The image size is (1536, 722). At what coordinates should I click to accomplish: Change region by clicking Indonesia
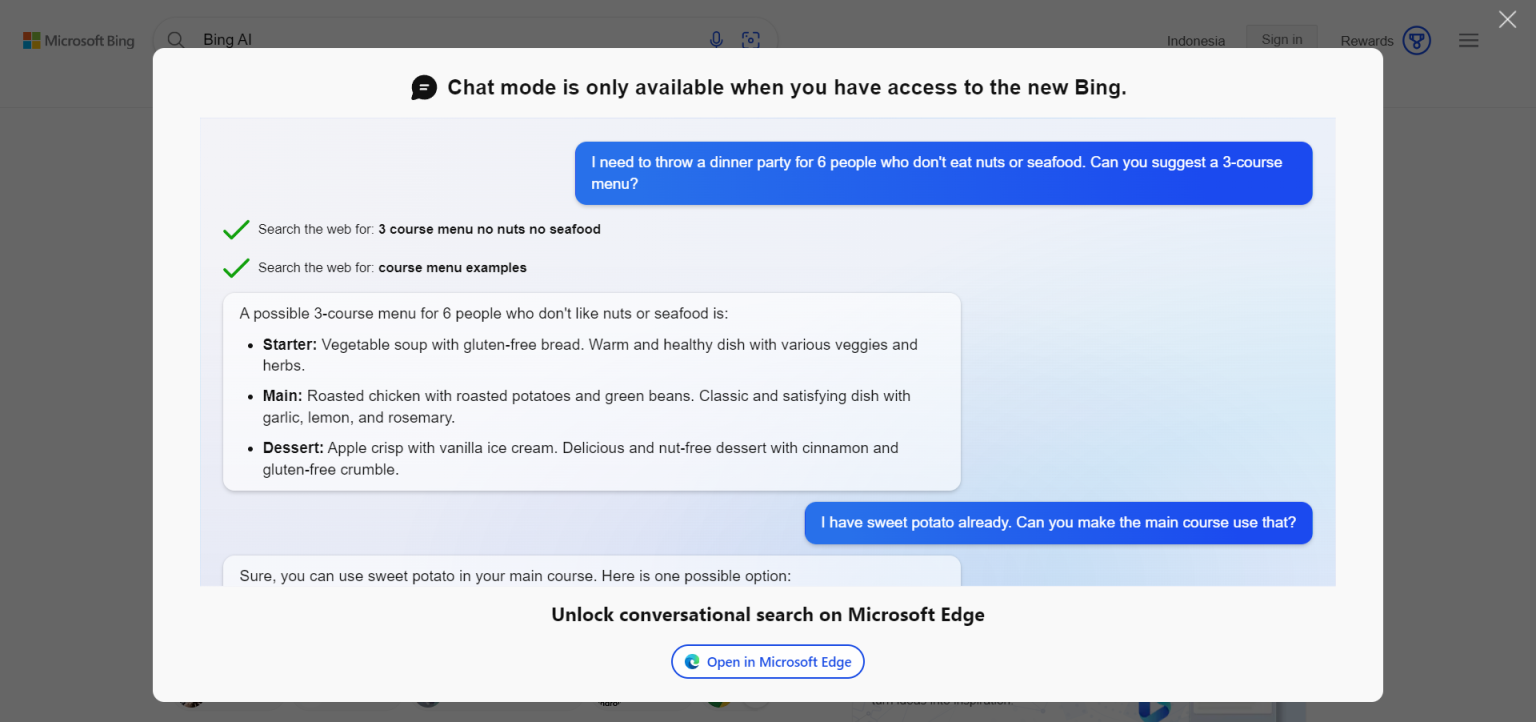pos(1195,41)
